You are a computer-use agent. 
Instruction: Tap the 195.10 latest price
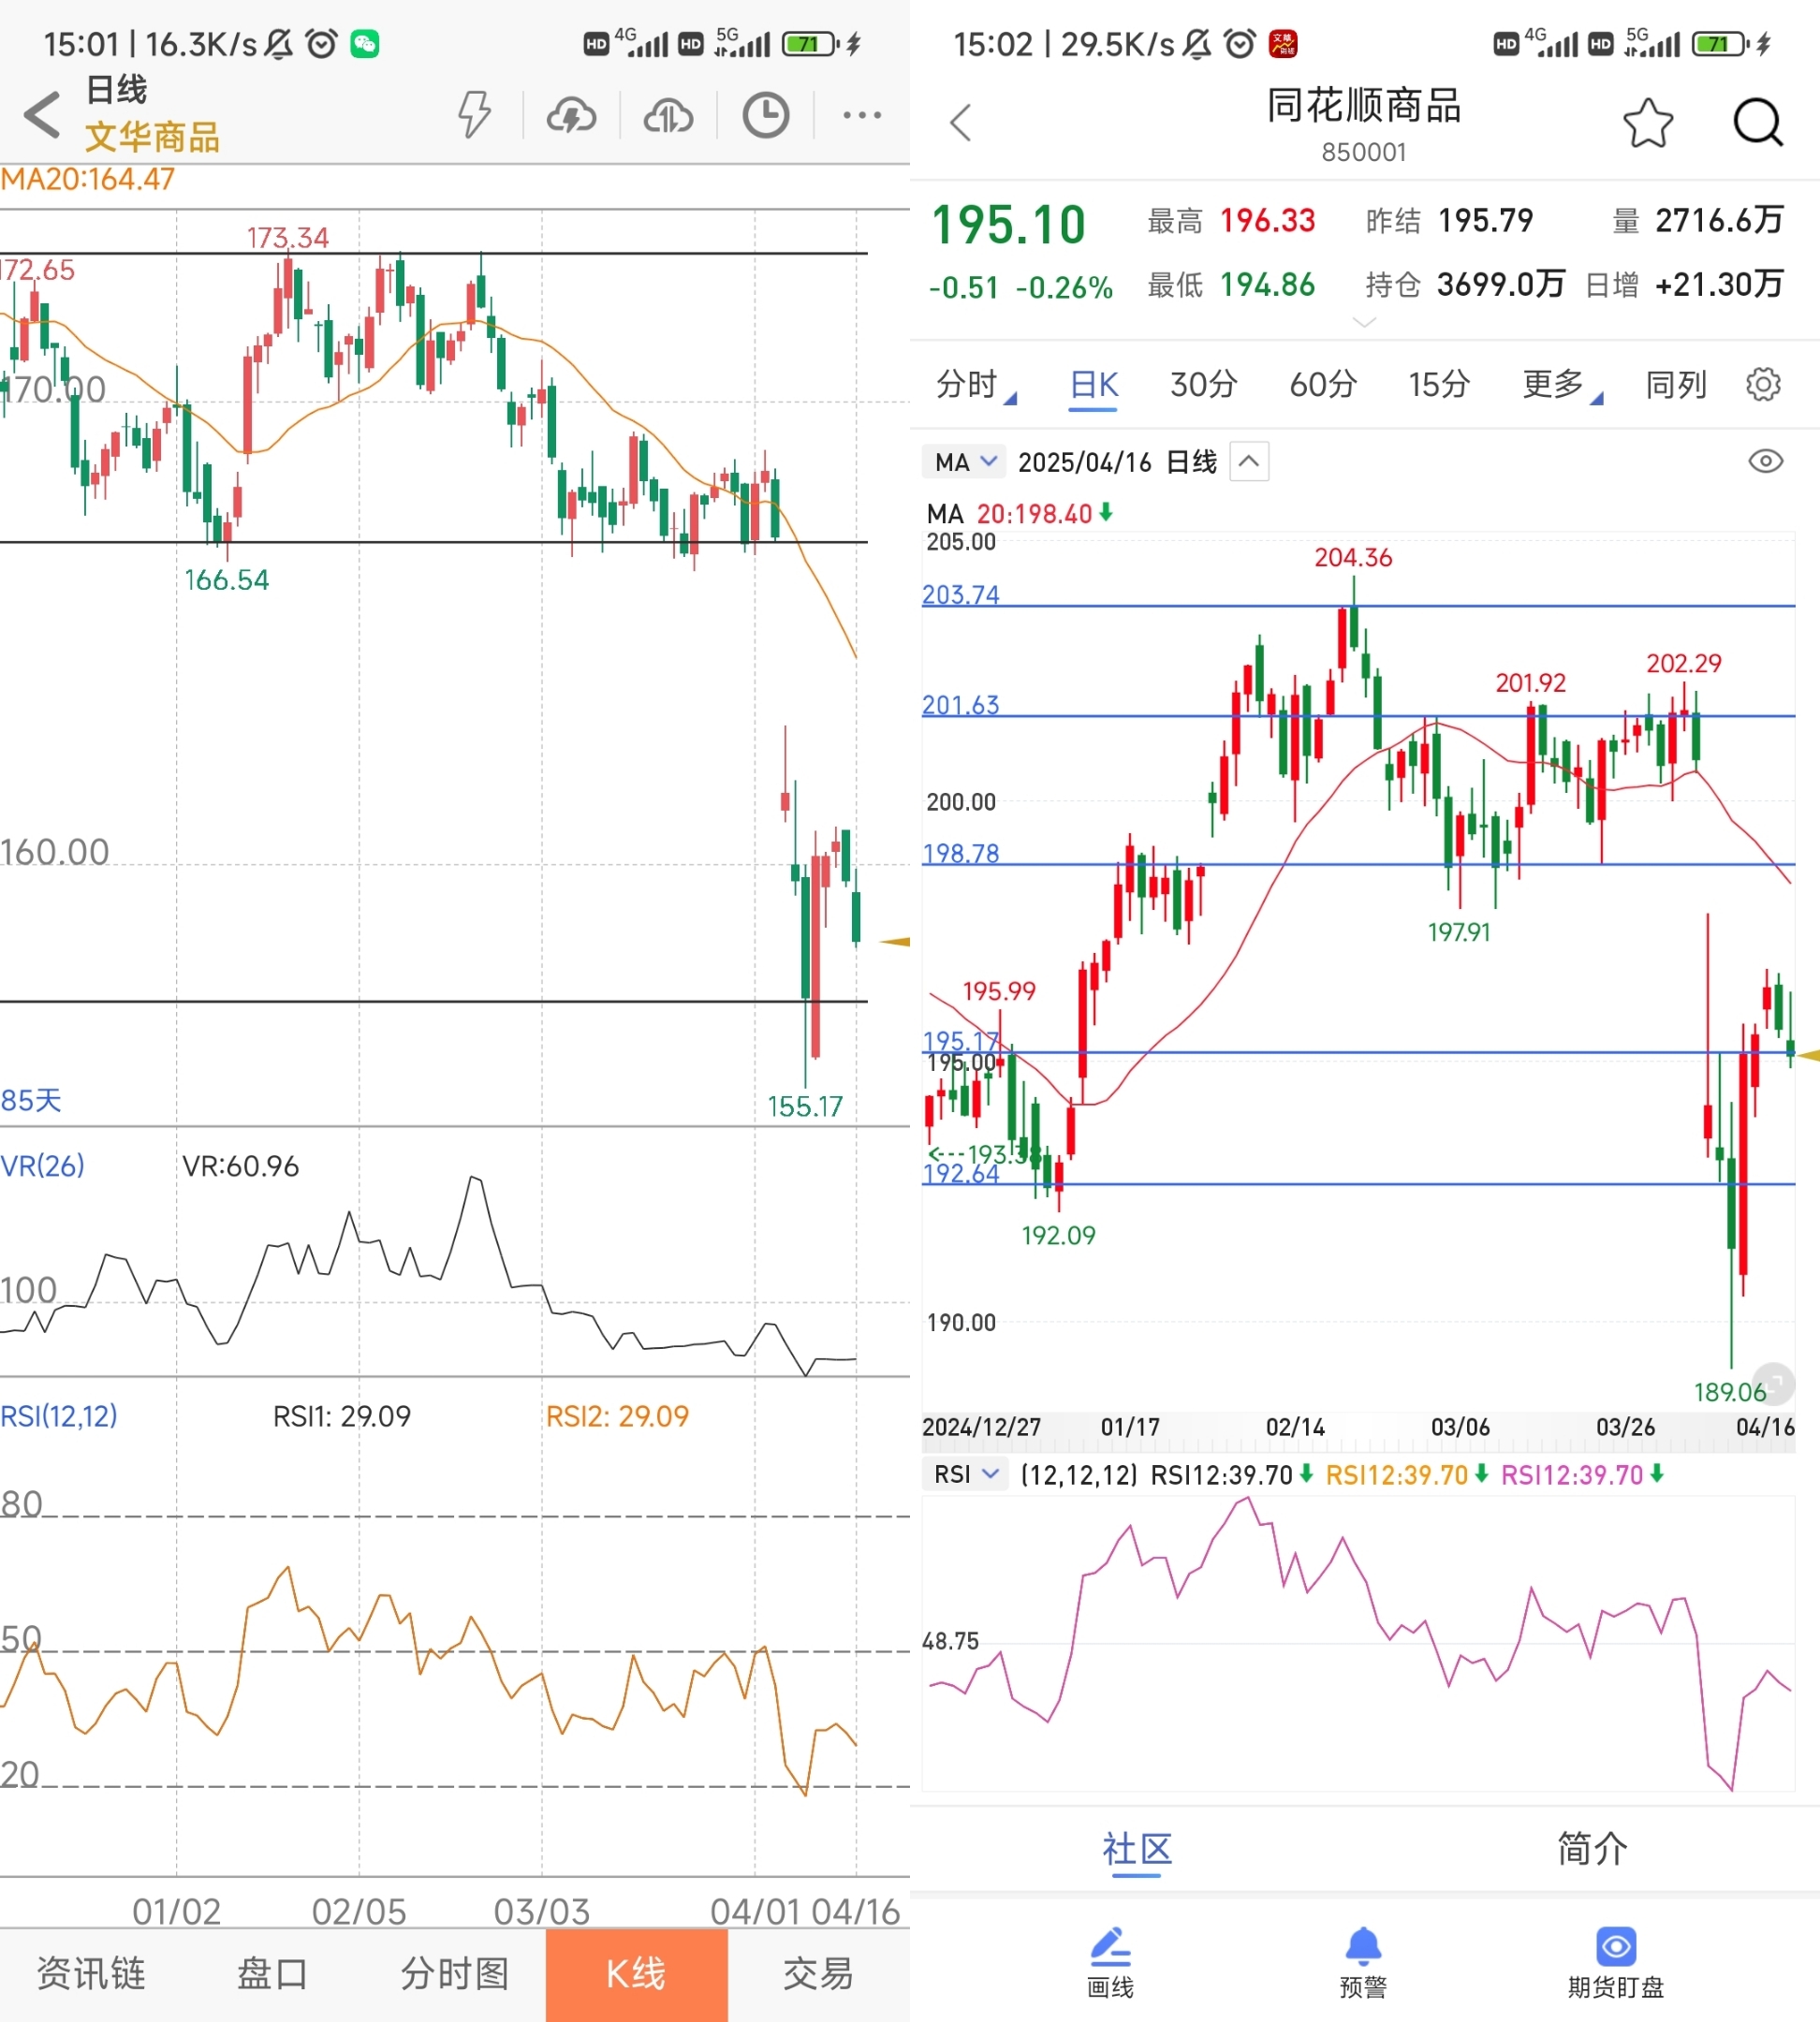1008,225
